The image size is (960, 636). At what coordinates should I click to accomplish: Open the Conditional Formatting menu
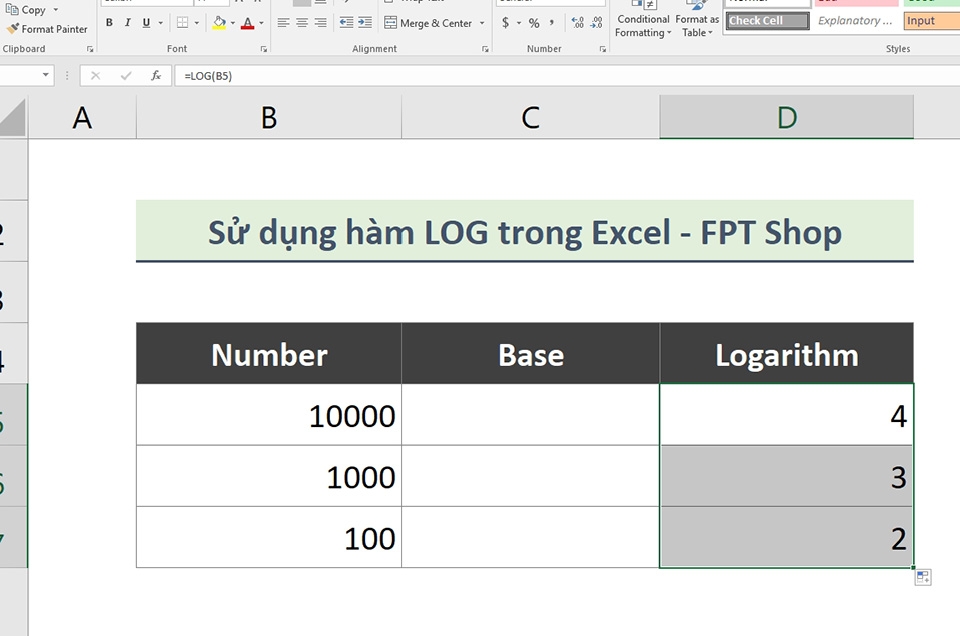click(643, 22)
